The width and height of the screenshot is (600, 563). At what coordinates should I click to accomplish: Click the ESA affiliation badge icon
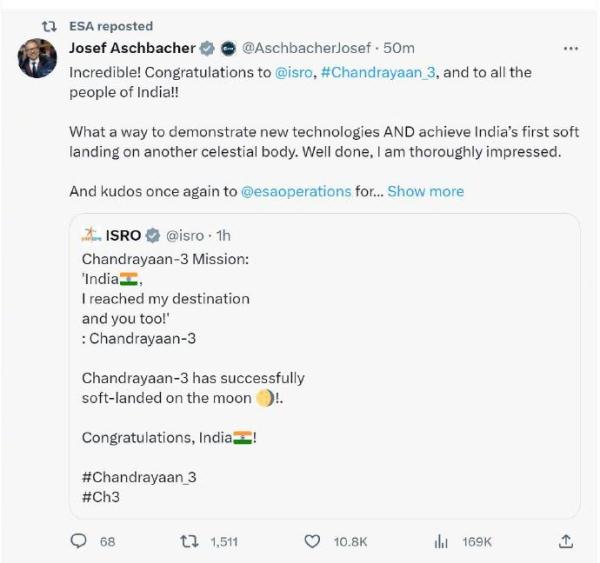pyautogui.click(x=227, y=48)
